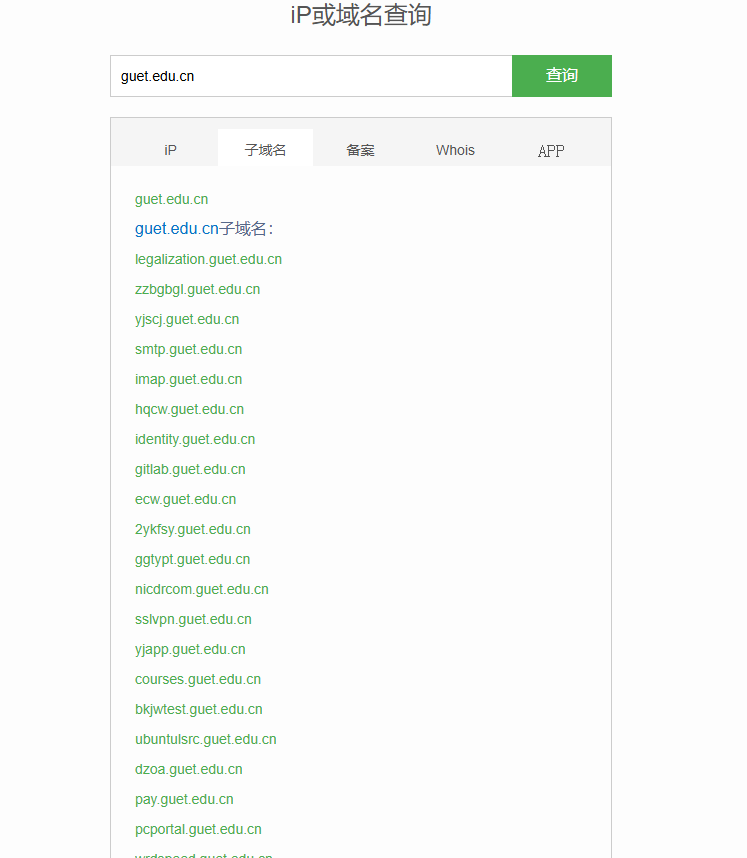Screen dimensions: 747x858
Task: Focus the guet.edu.cn domain input field
Action: tap(311, 76)
